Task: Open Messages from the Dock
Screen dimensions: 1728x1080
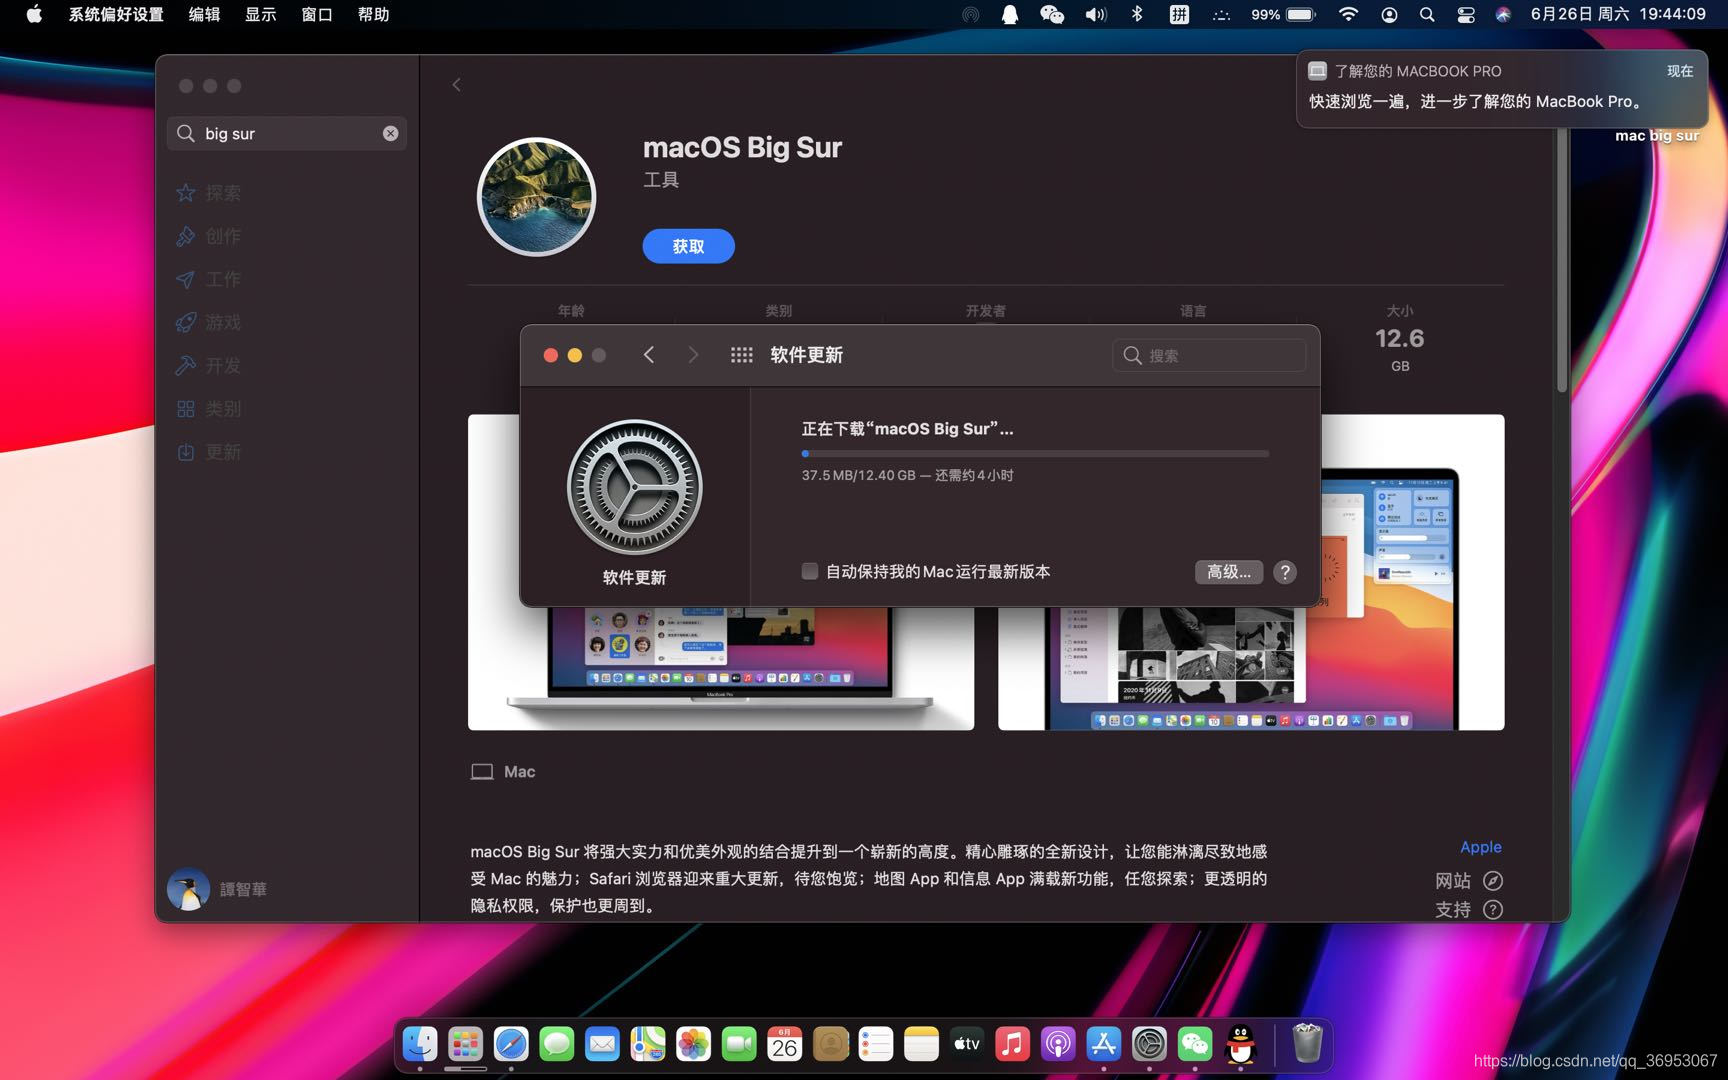Action: (x=557, y=1045)
